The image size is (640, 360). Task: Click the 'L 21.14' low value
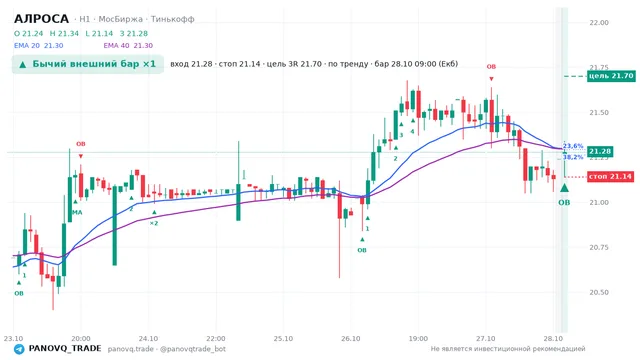[99, 33]
